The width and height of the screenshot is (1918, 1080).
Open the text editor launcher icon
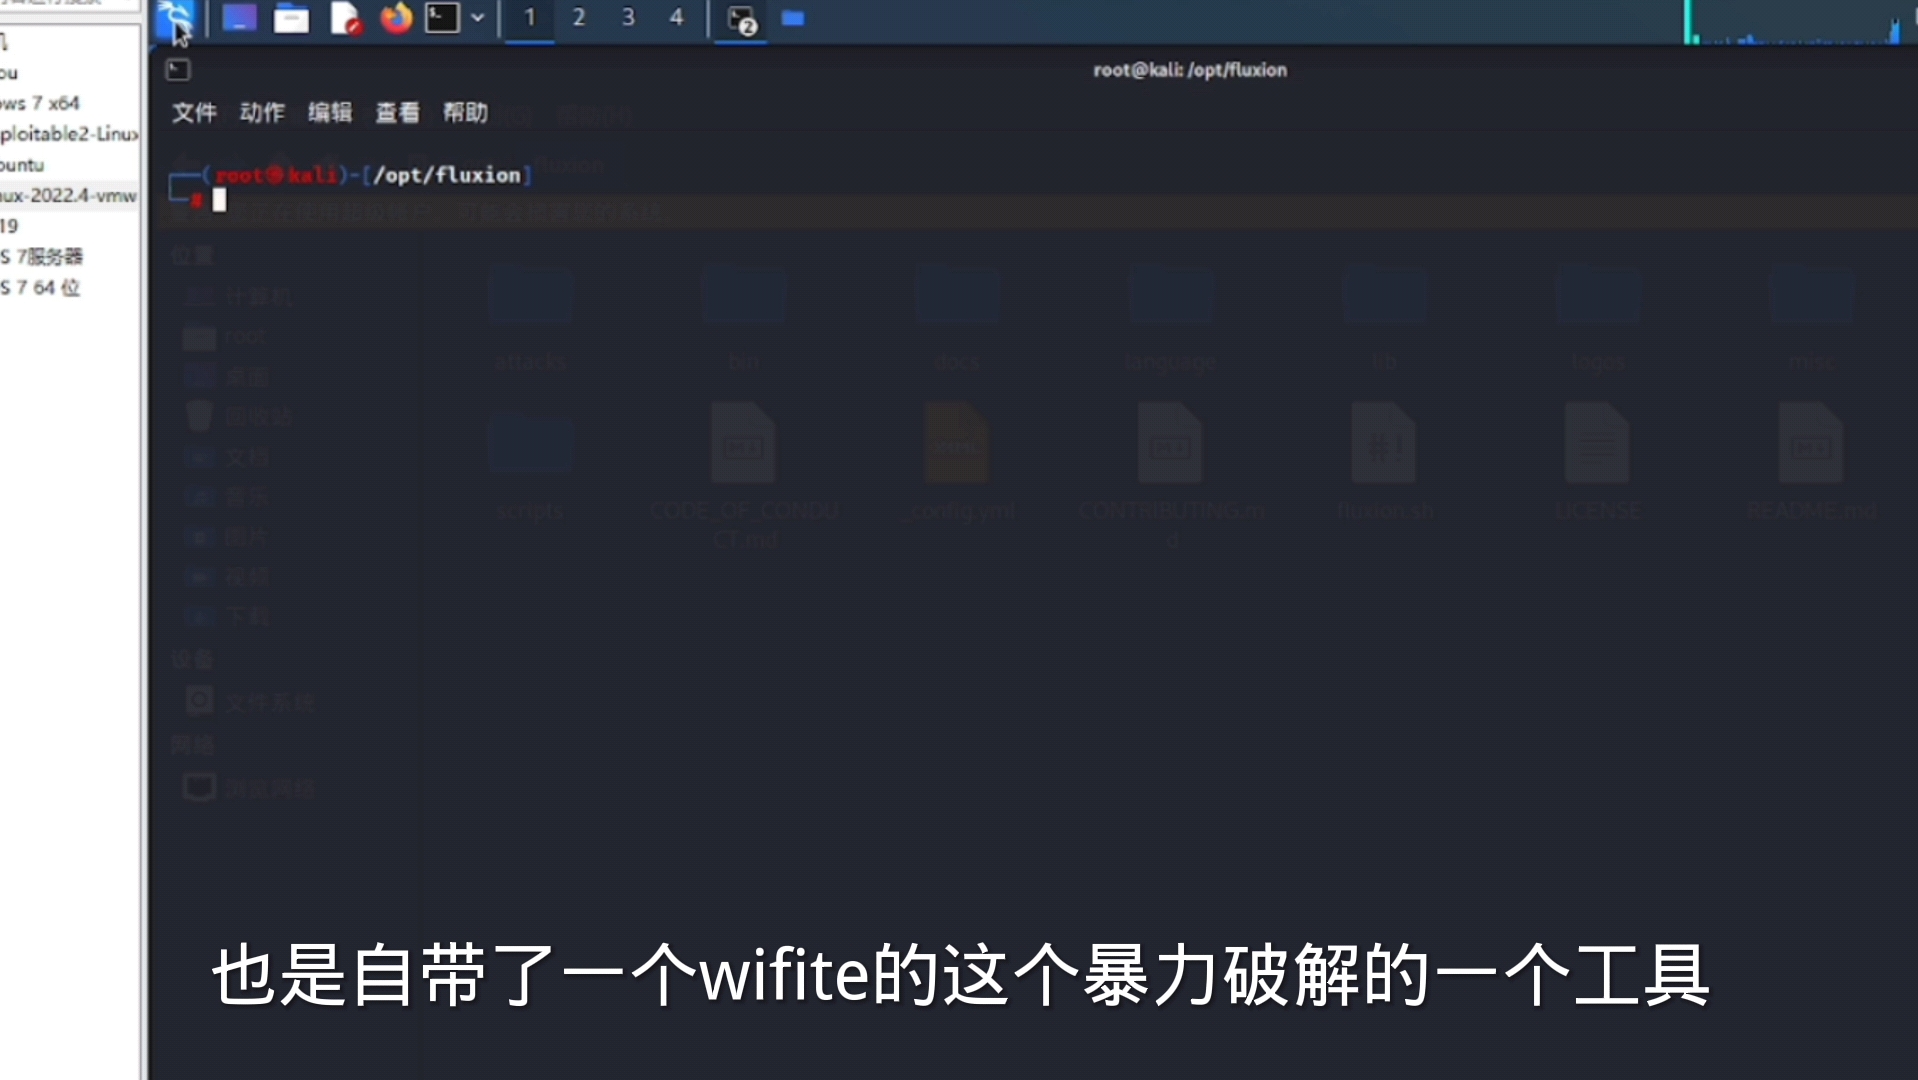pyautogui.click(x=344, y=18)
